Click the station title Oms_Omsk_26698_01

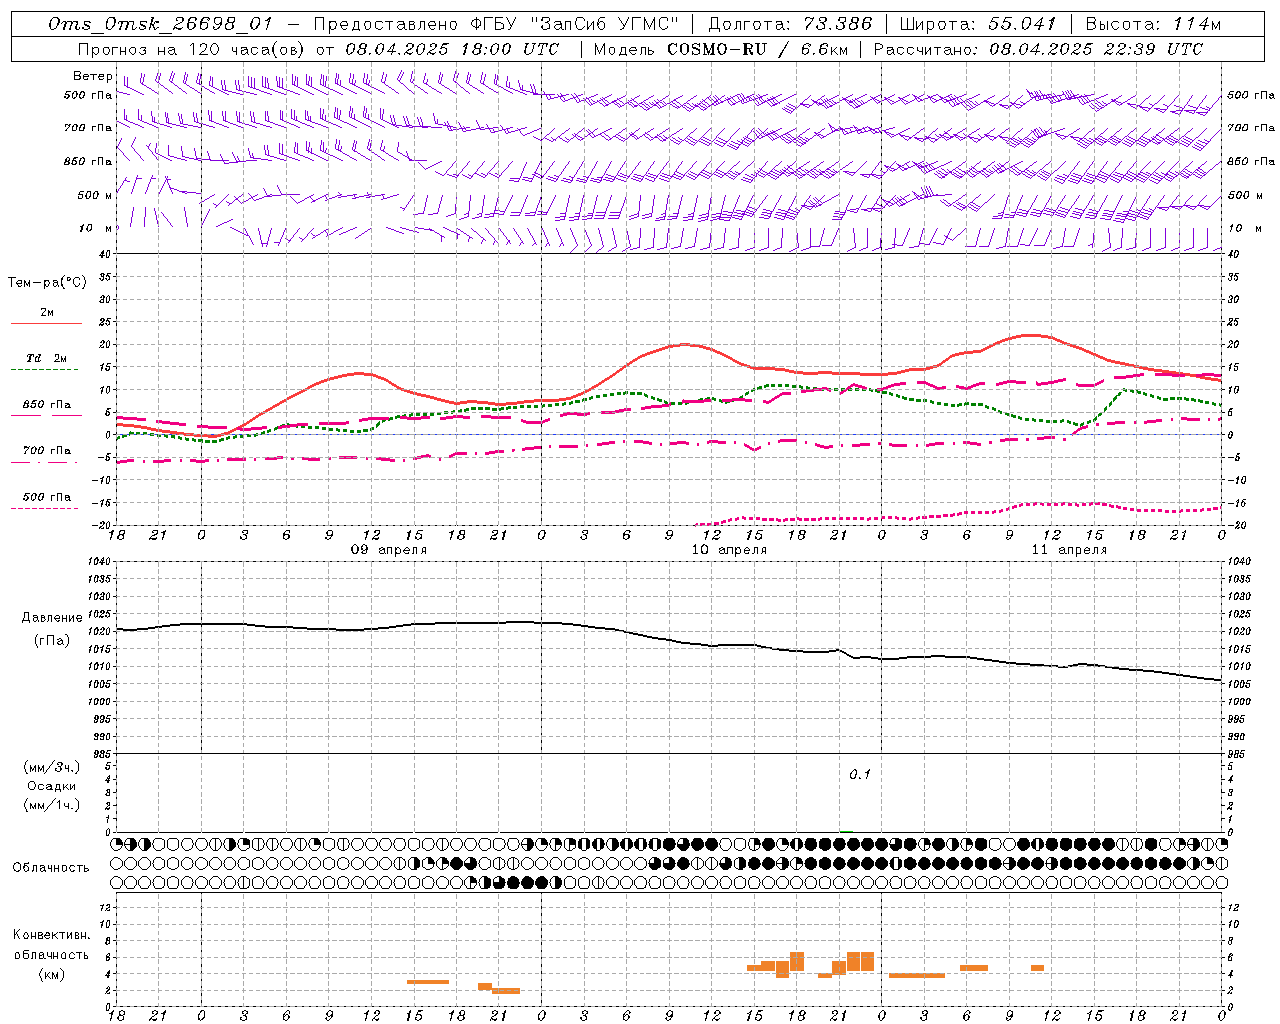coord(159,24)
